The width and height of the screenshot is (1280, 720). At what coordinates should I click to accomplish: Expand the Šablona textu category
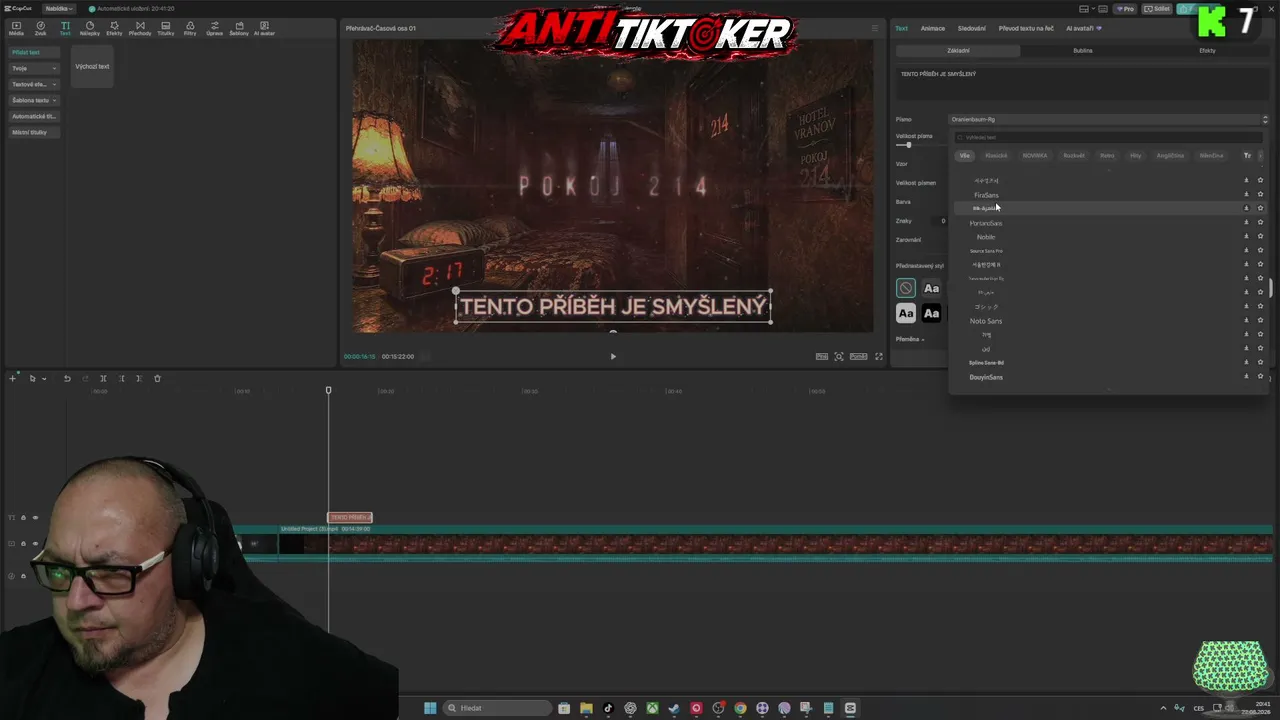coord(34,100)
